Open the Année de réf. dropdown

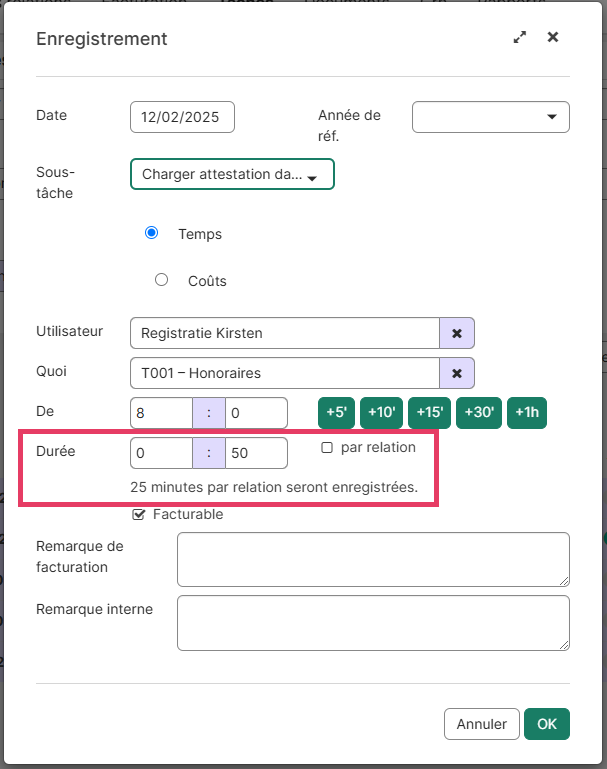coord(490,117)
